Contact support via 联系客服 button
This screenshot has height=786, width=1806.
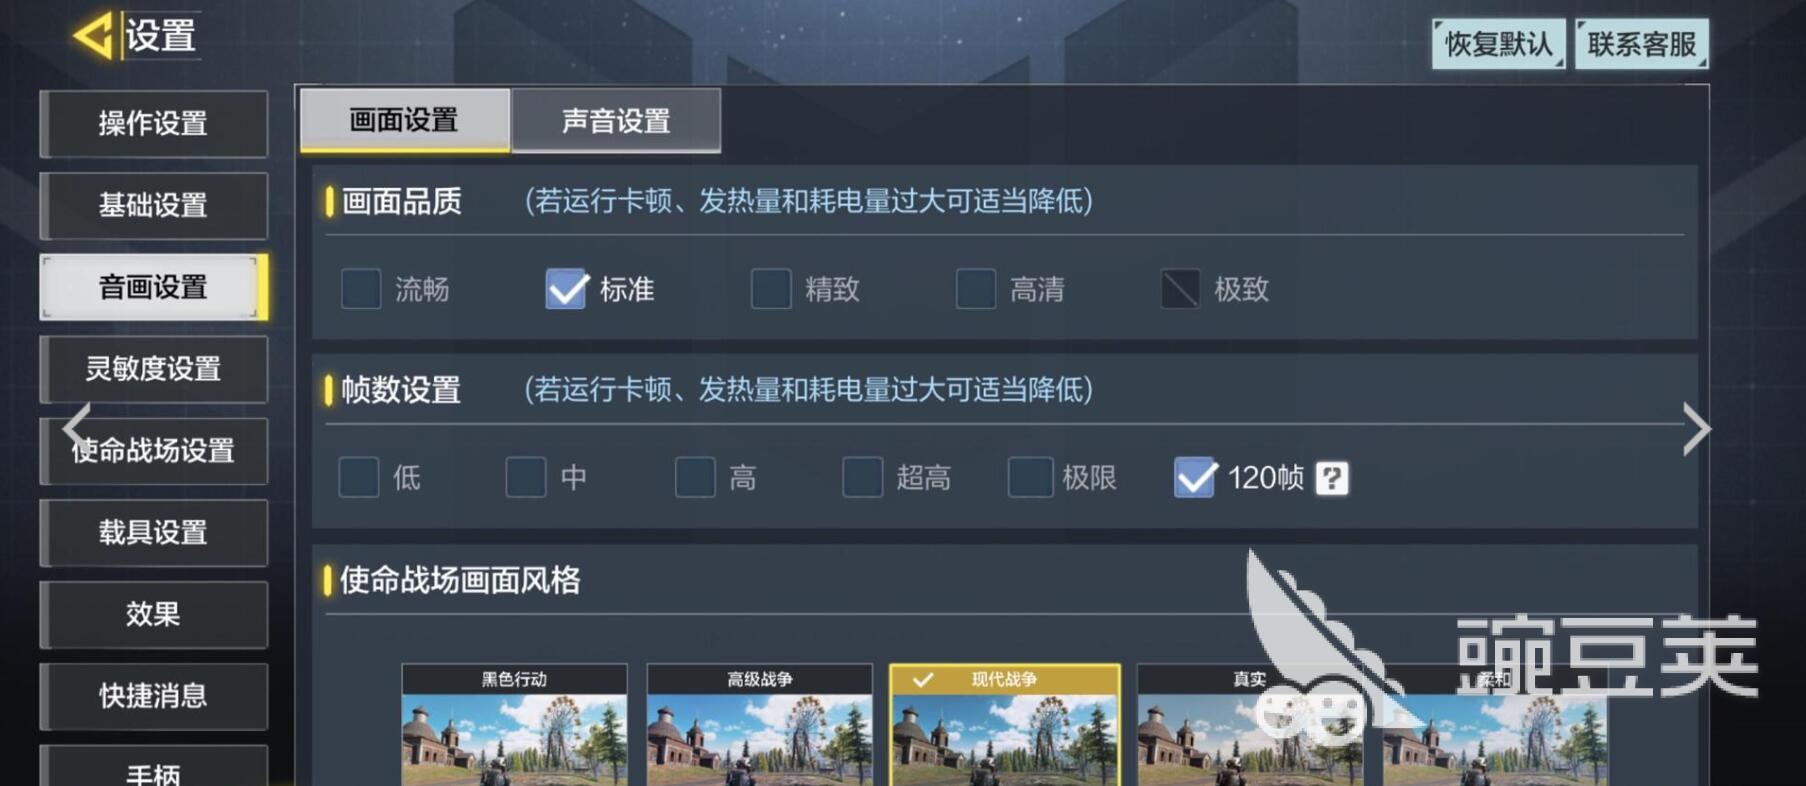(x=1642, y=44)
